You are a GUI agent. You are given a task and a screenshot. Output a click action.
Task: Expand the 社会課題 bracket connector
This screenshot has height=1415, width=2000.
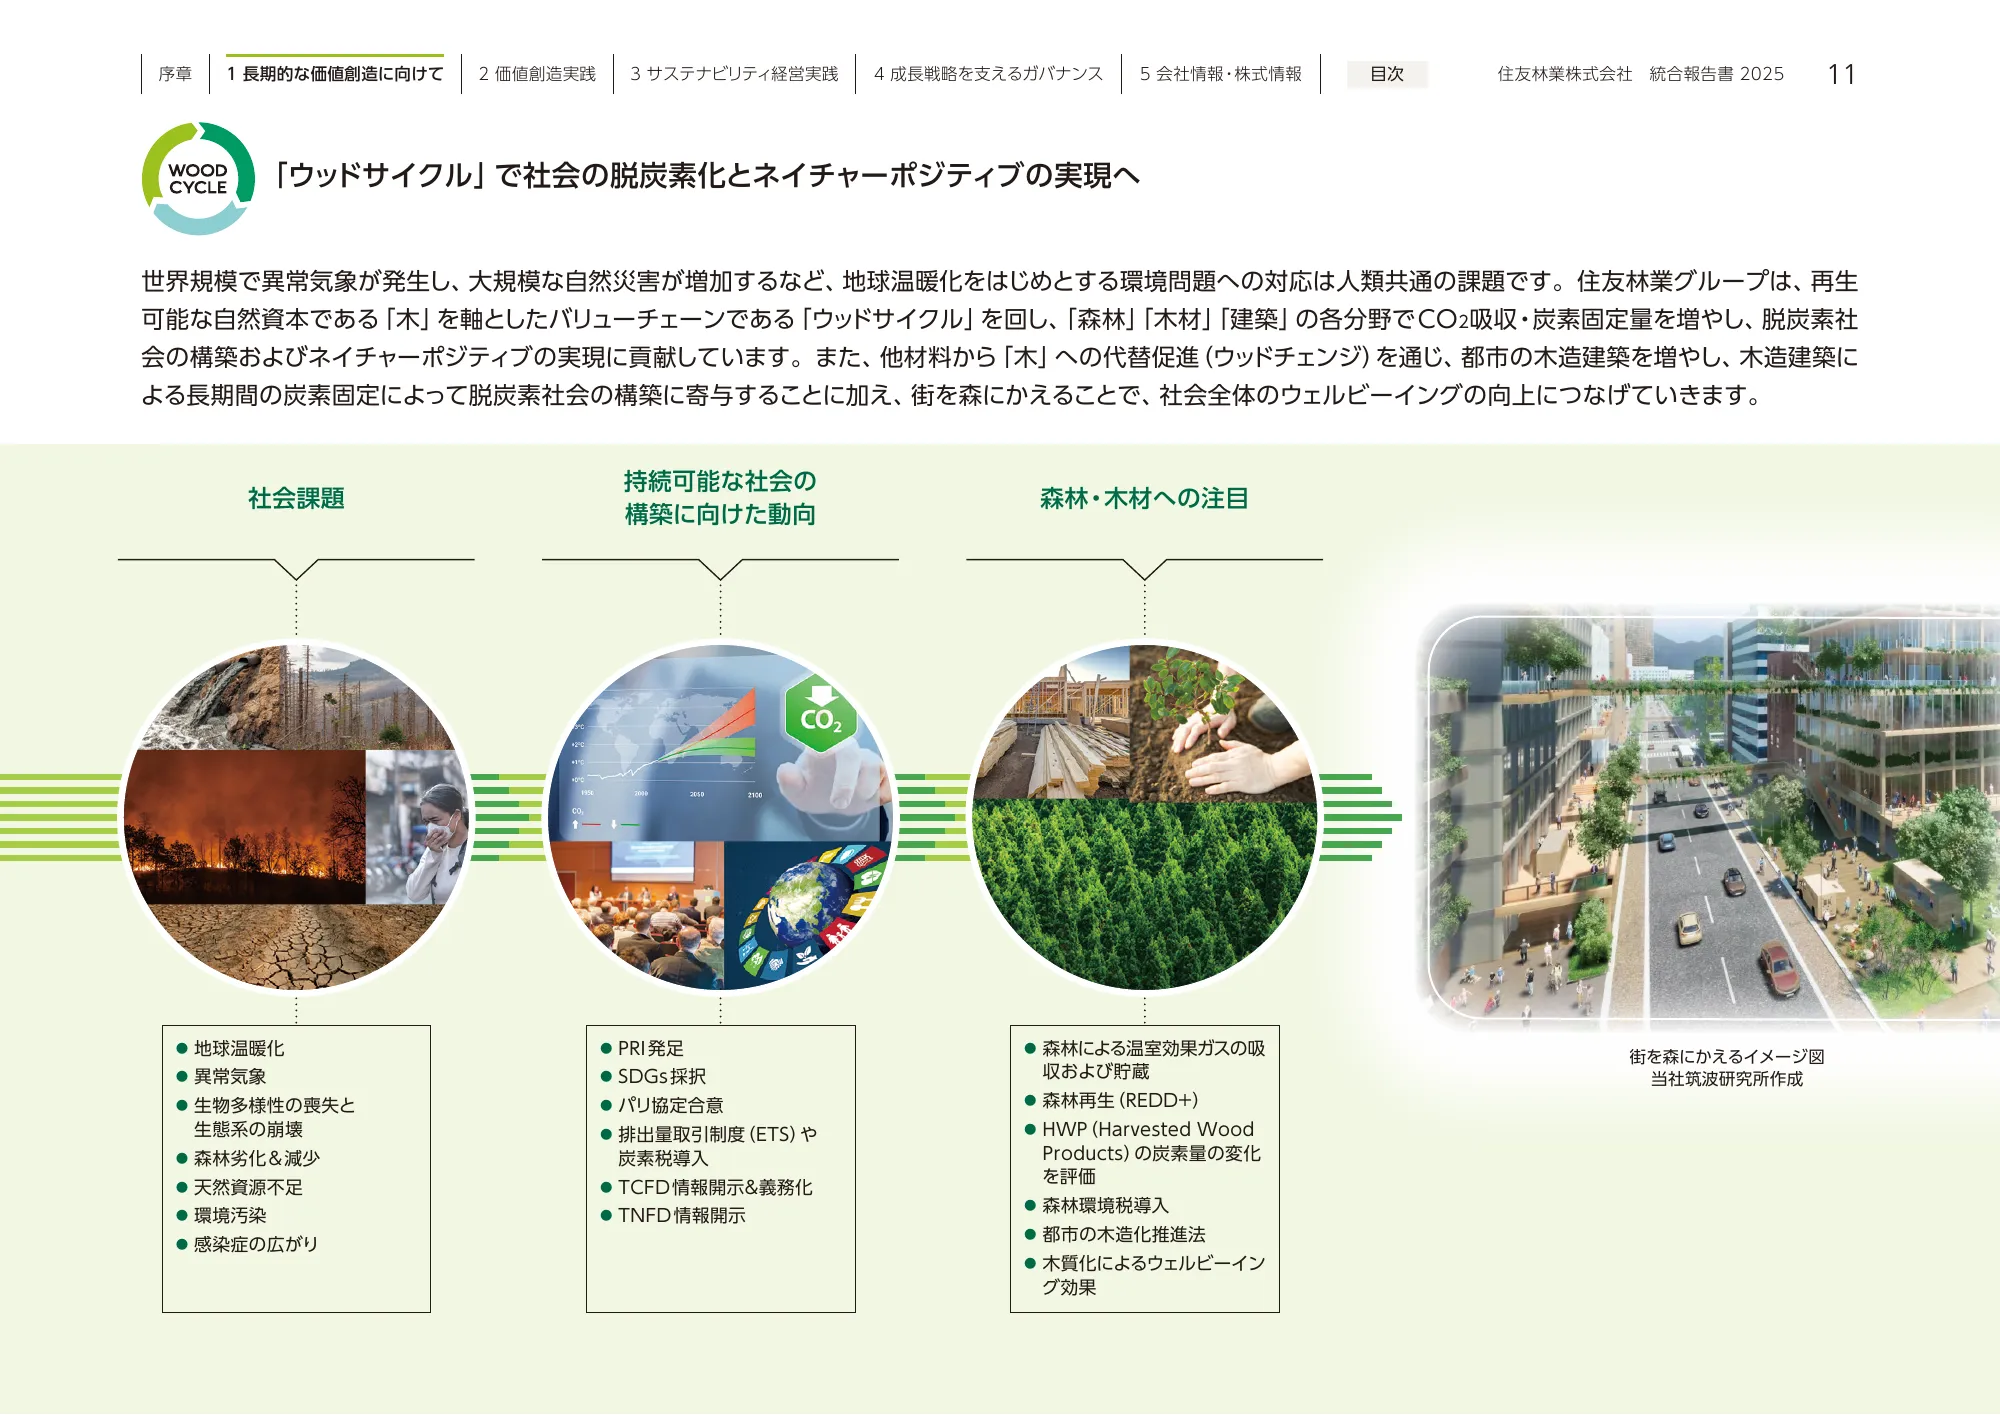(x=297, y=570)
